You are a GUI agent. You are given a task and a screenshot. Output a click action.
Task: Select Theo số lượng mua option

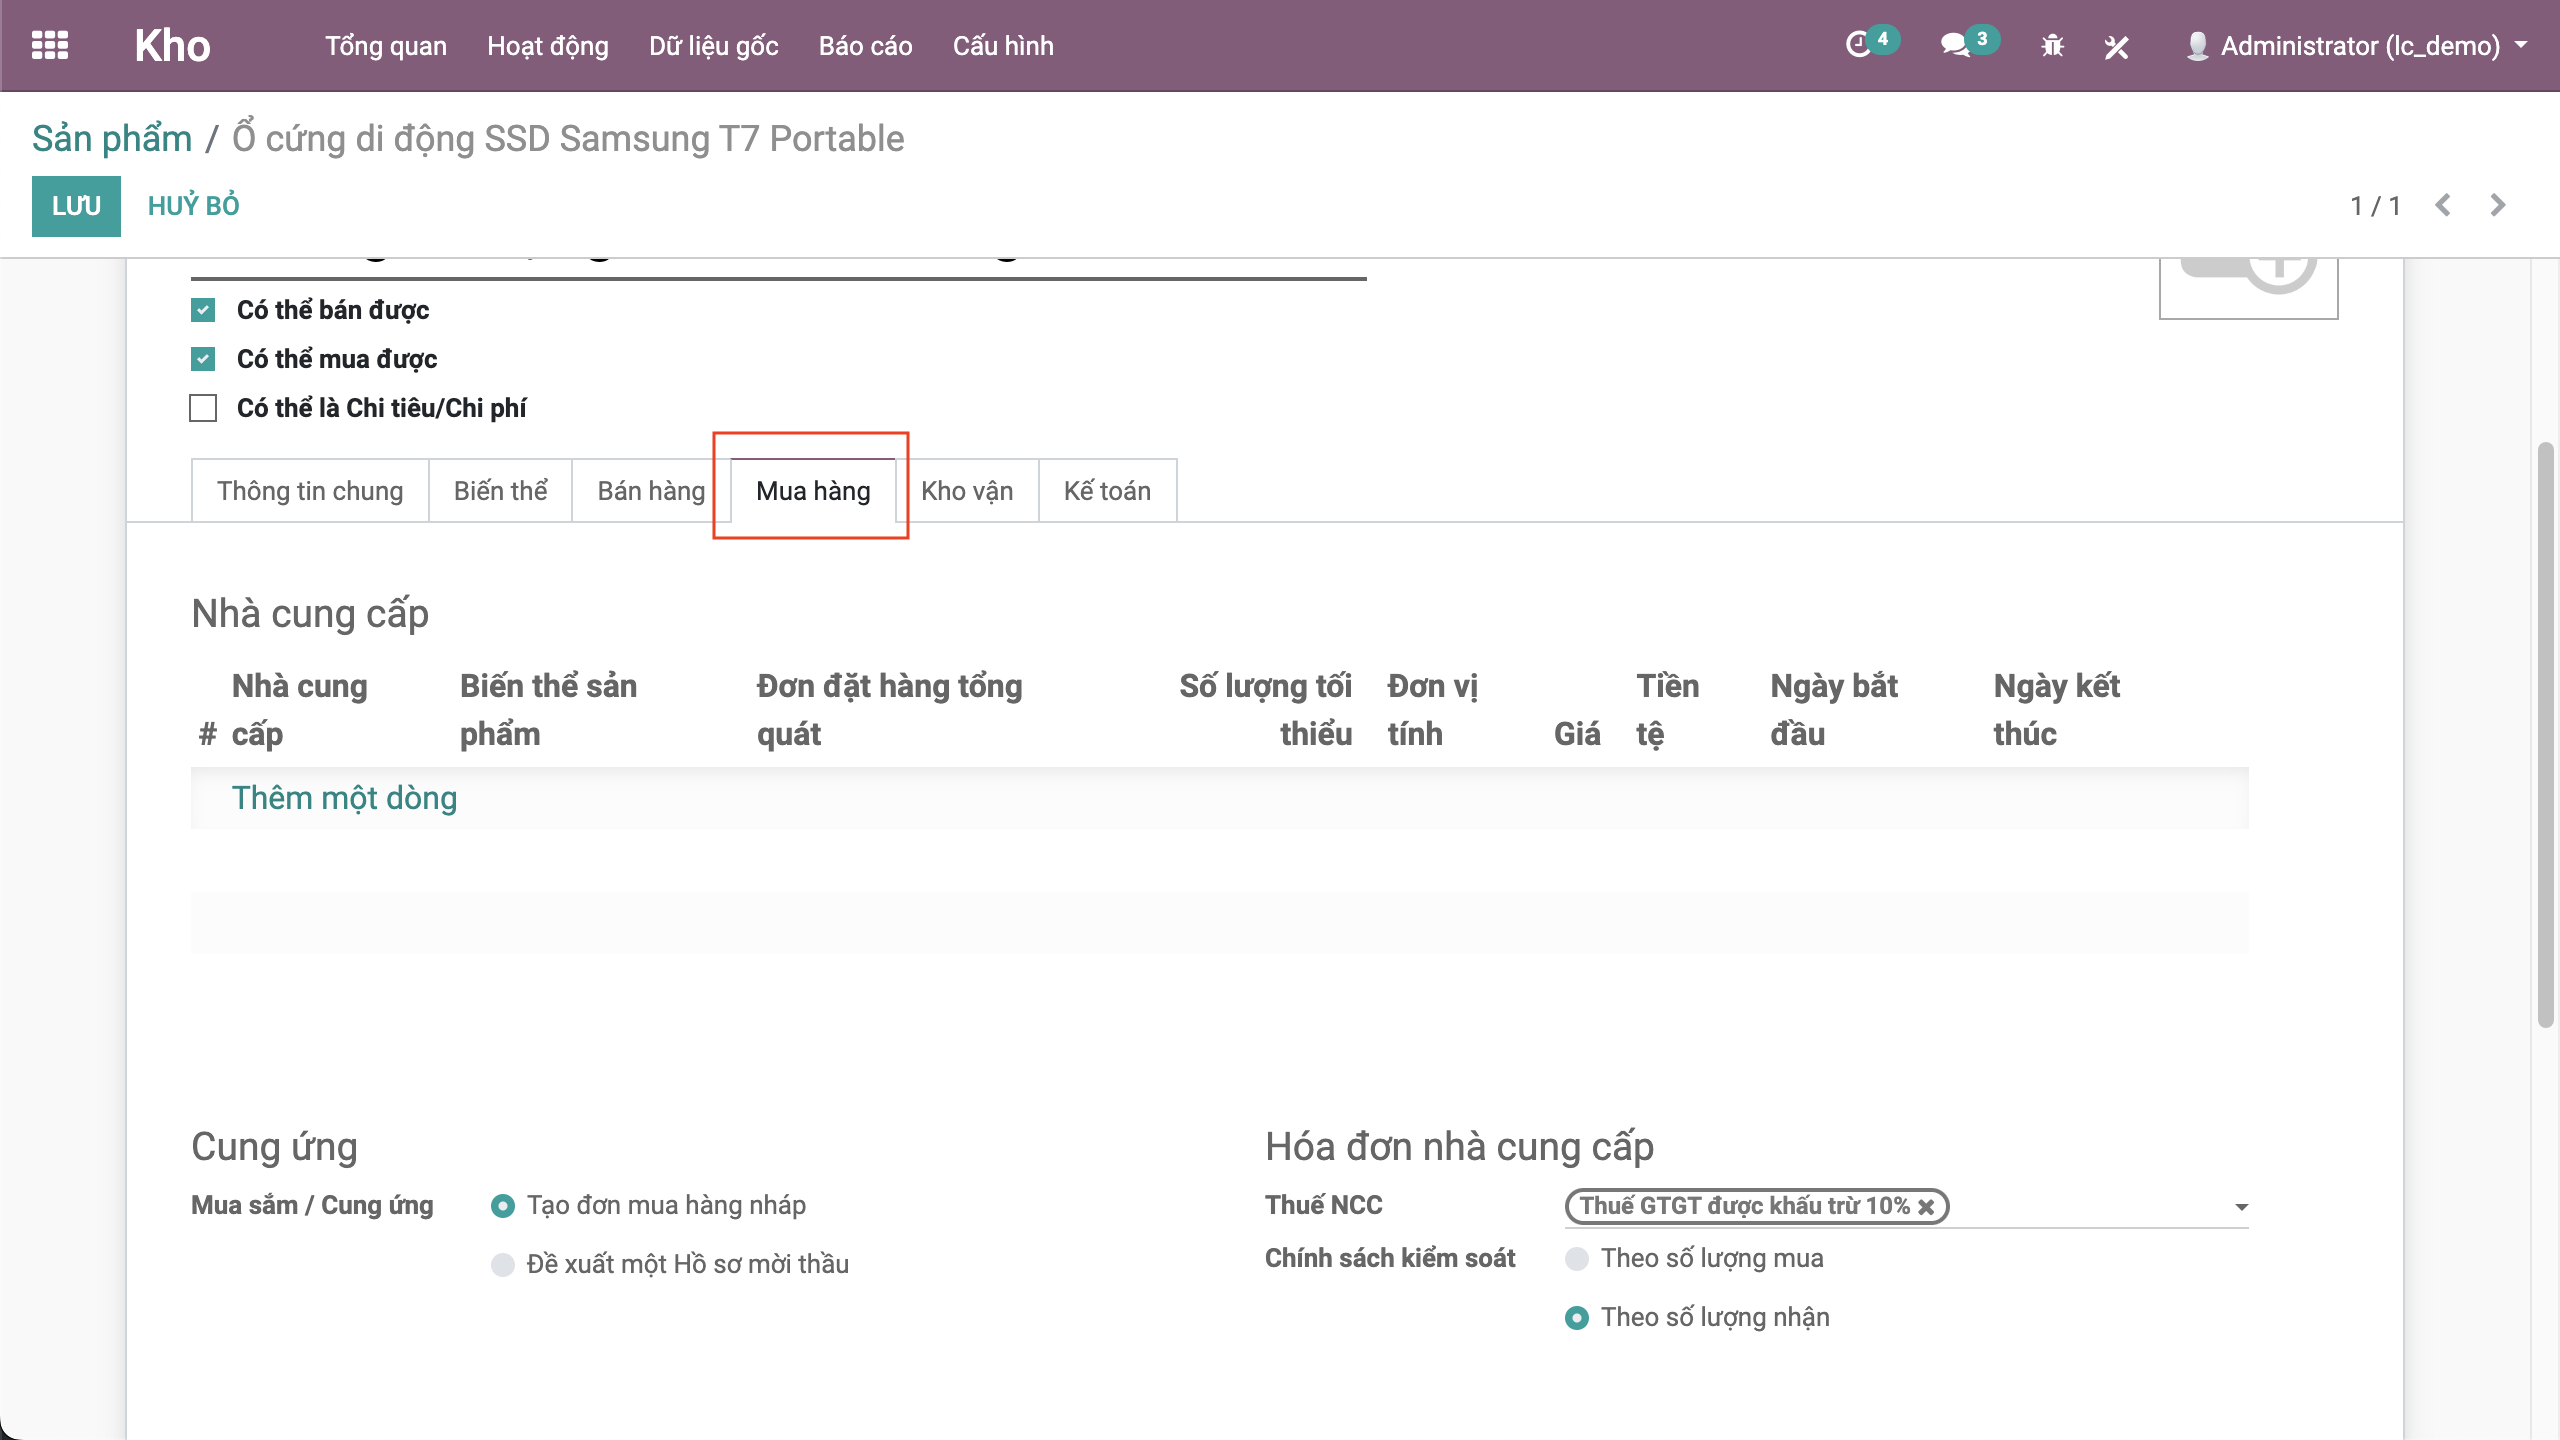point(1577,1259)
